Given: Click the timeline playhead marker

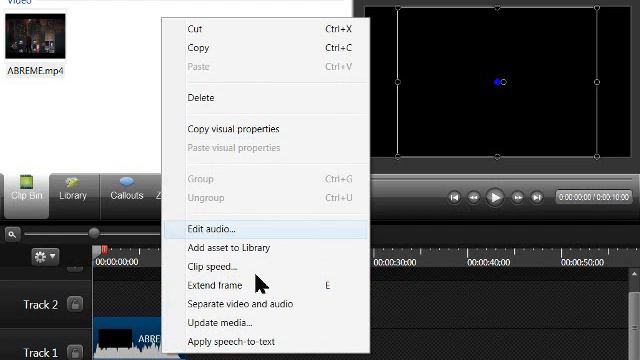Looking at the screenshot, I should coord(104,250).
